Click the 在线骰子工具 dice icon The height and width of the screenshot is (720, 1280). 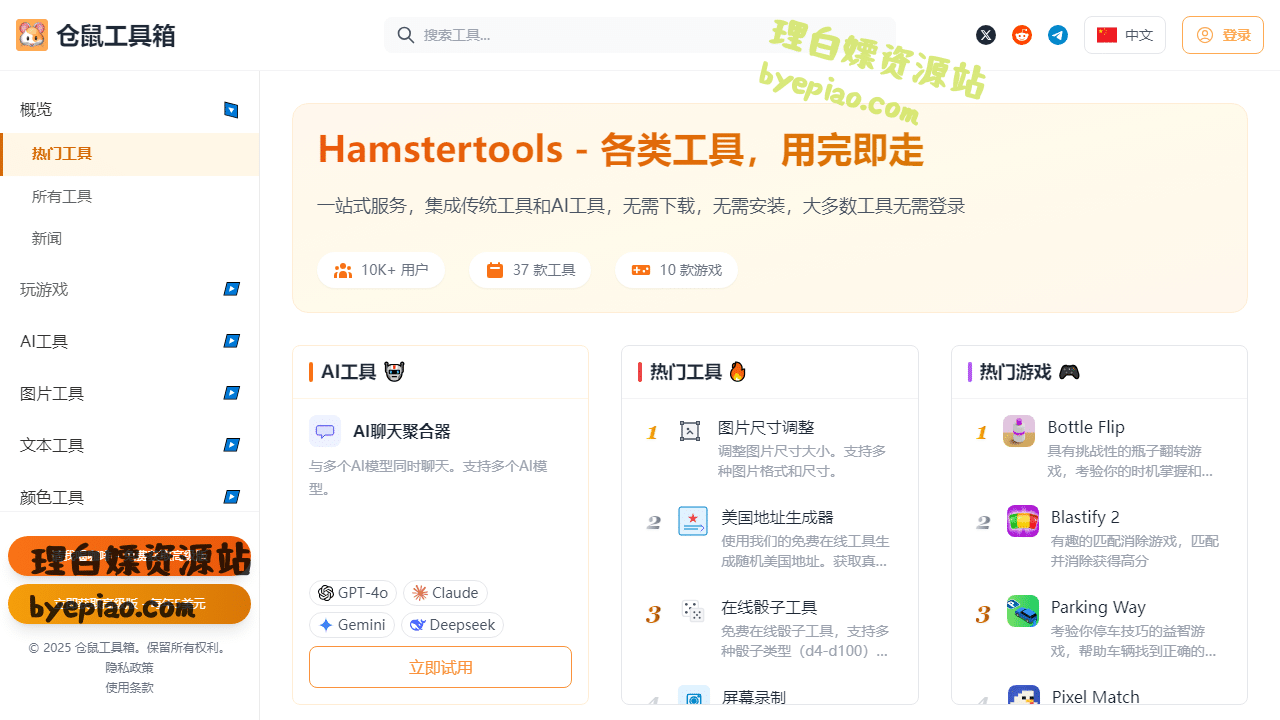click(693, 610)
